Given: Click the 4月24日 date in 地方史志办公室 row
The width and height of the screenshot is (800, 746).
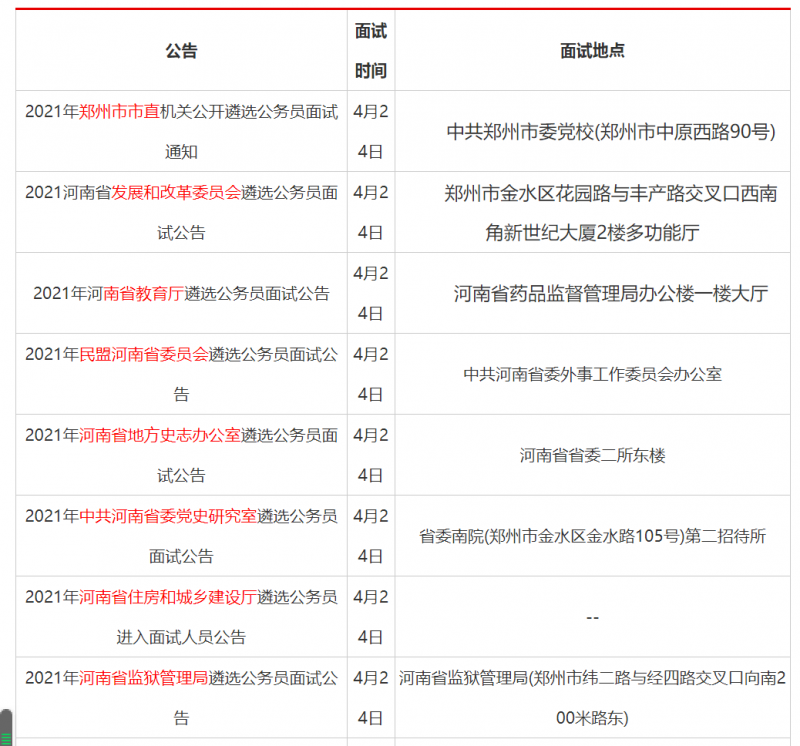Looking at the screenshot, I should click(x=371, y=455).
